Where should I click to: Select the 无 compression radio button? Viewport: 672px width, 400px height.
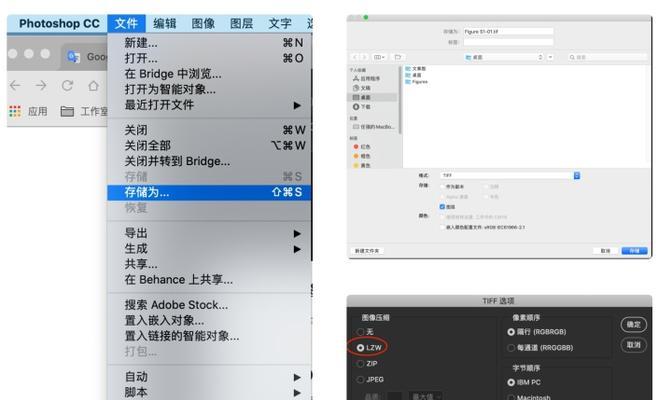coord(360,332)
